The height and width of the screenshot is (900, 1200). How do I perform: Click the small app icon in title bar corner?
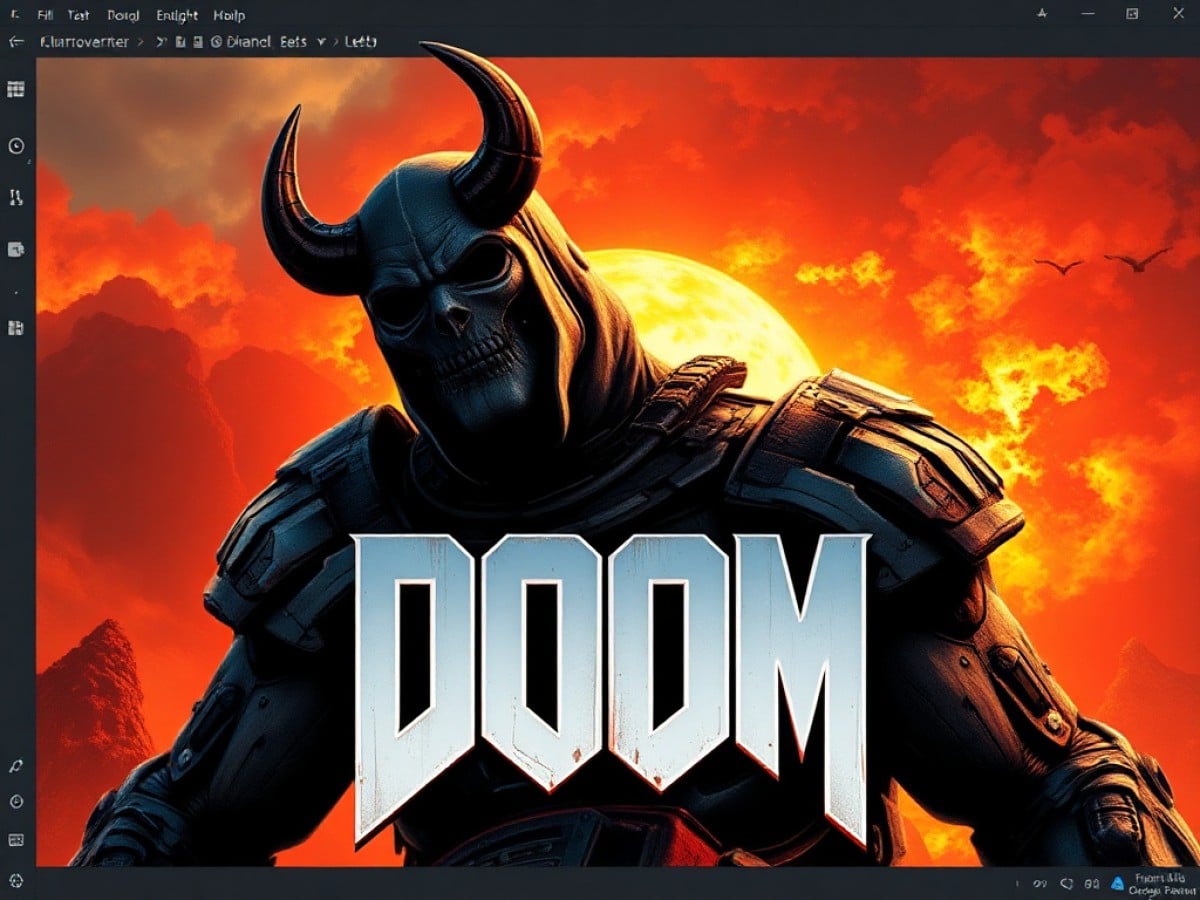click(14, 15)
